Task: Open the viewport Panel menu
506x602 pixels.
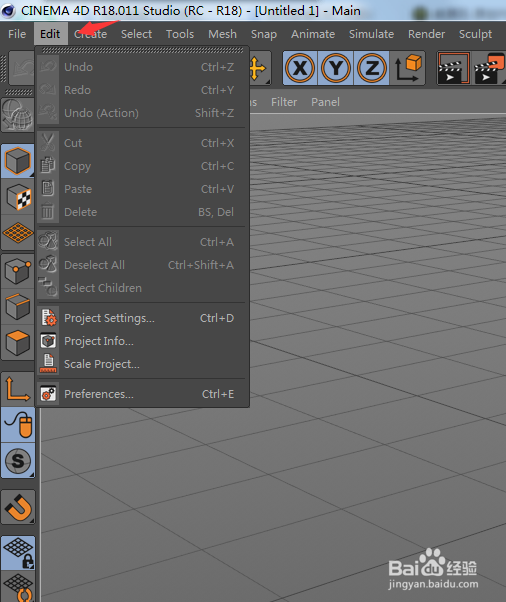Action: 325,102
